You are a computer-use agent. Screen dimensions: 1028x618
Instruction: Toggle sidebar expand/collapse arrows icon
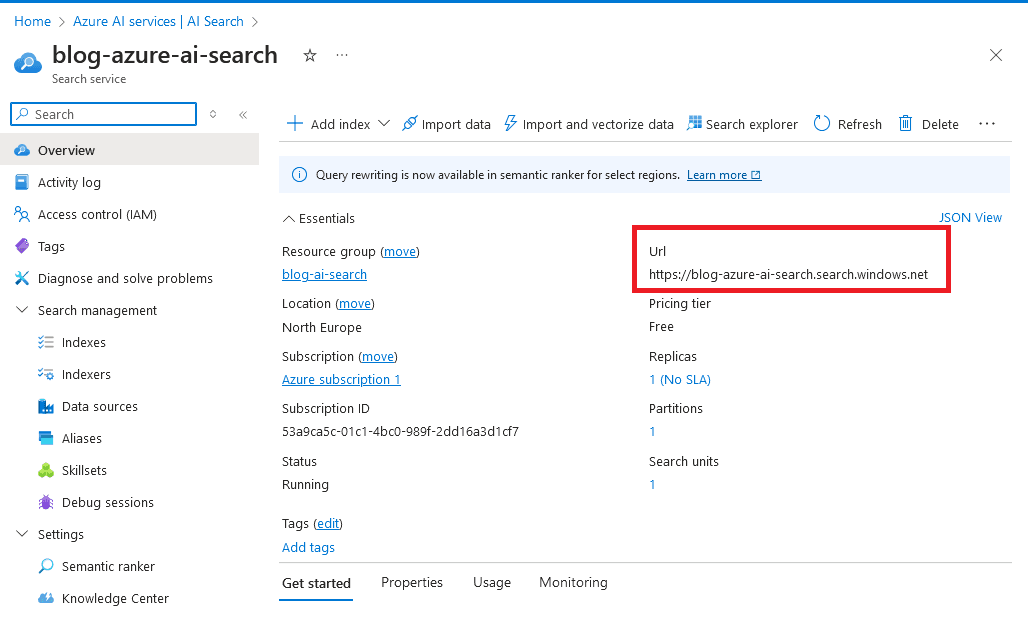point(213,114)
